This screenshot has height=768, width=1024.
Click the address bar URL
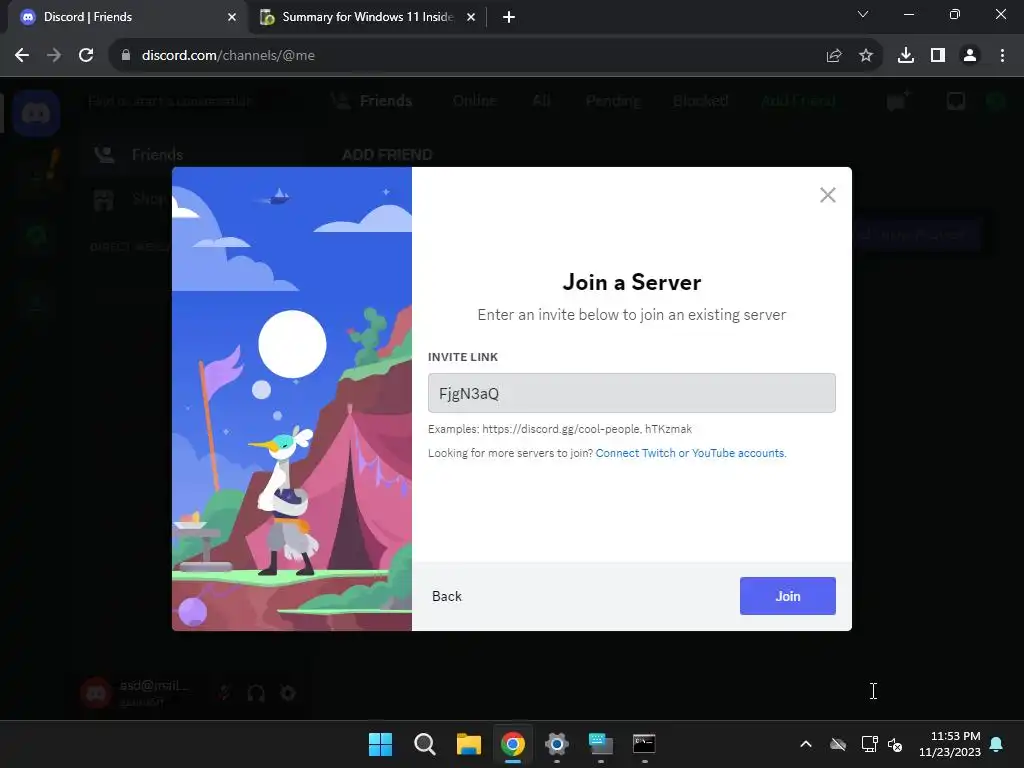pyautogui.click(x=229, y=56)
